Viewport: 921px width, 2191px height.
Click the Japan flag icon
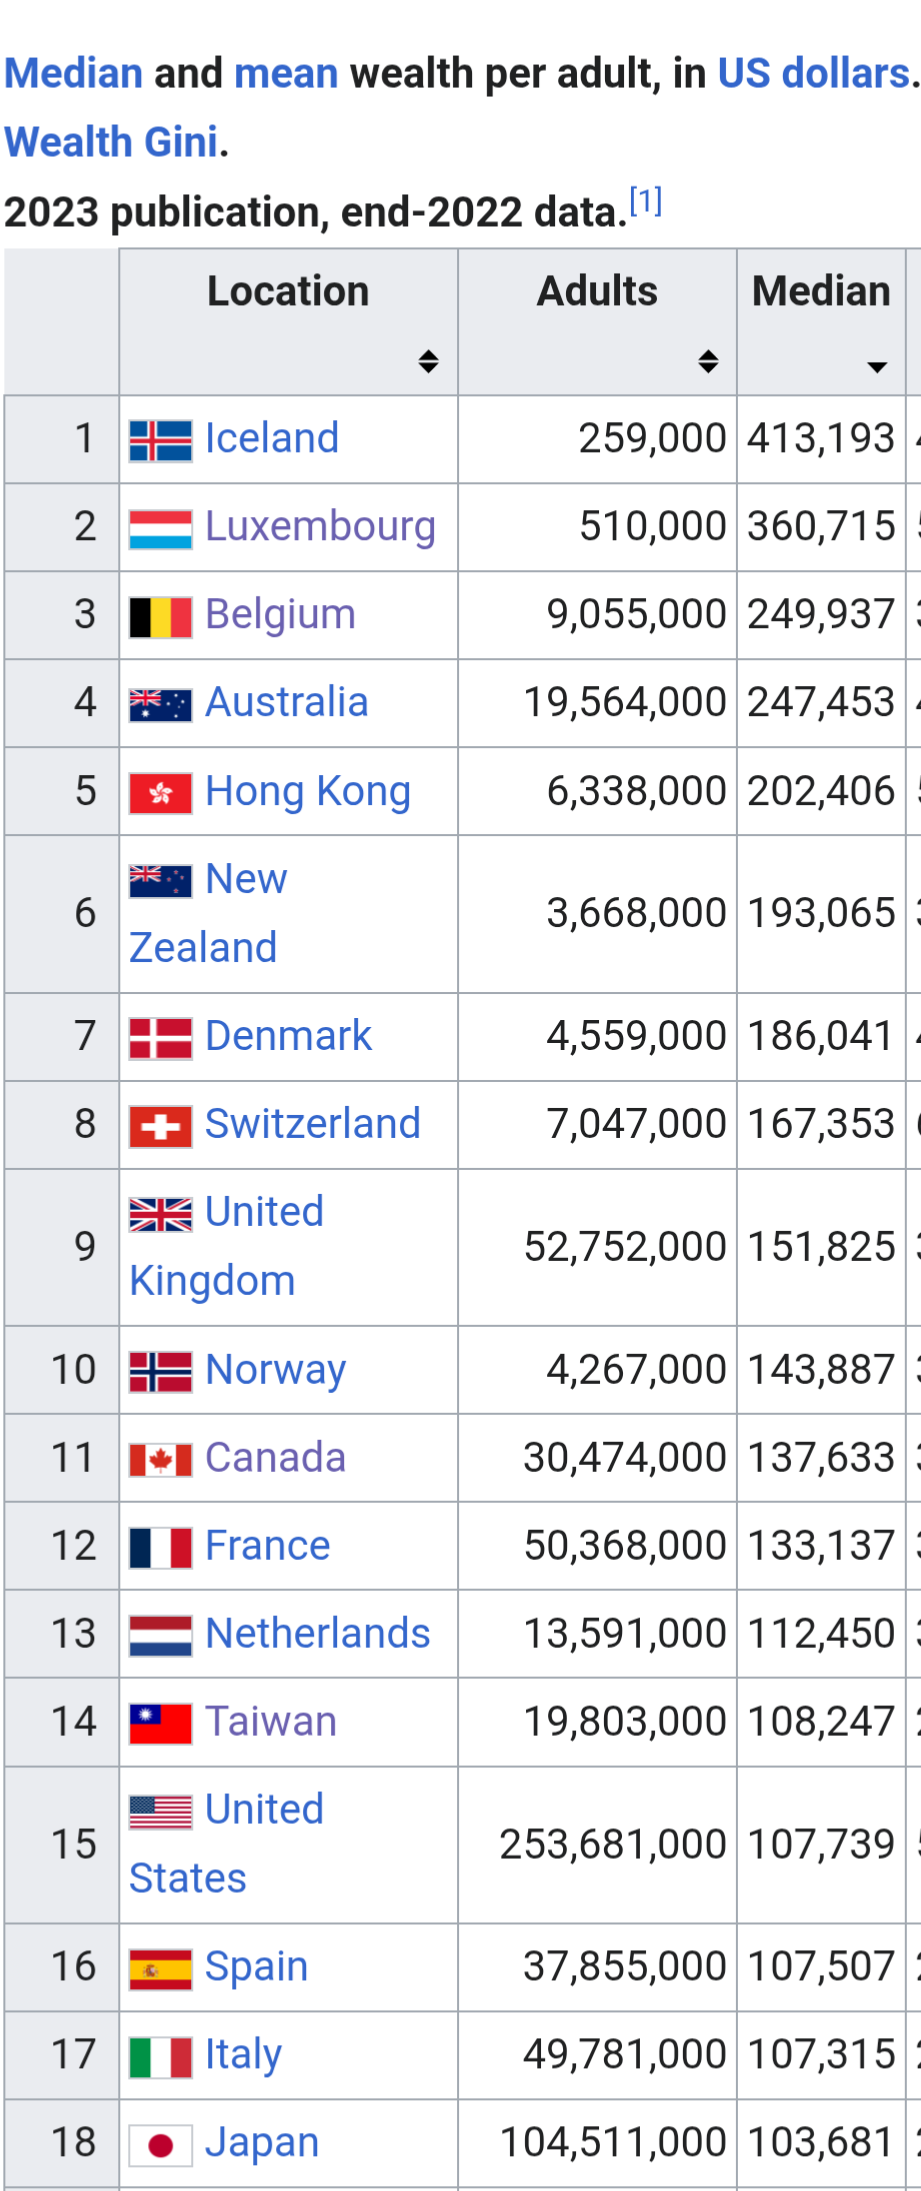pyautogui.click(x=160, y=2145)
